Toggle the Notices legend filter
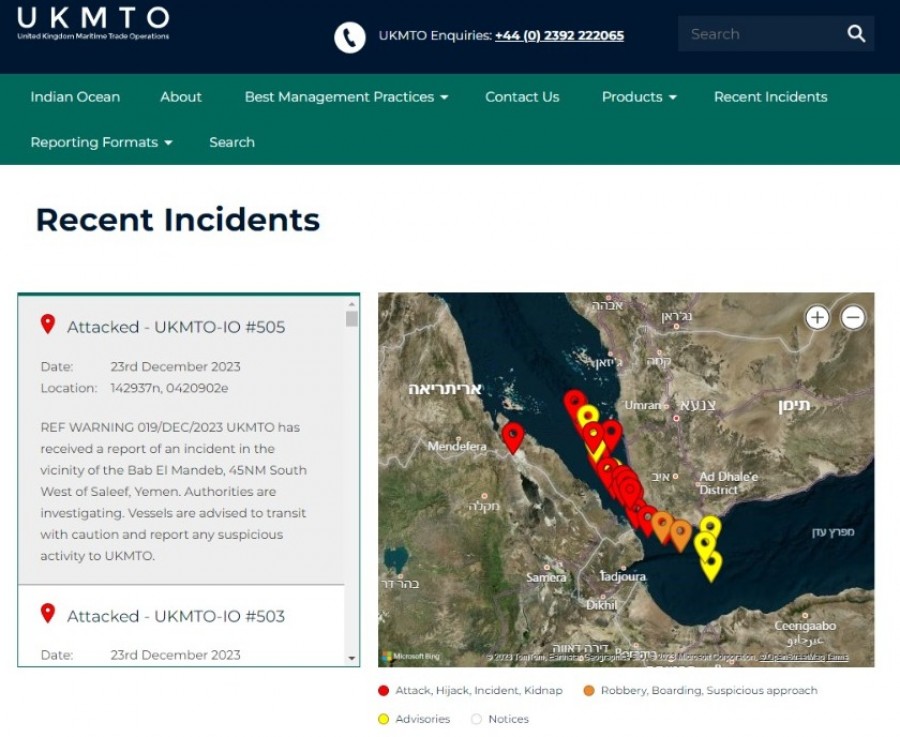Image resolution: width=900 pixels, height=737 pixels. (476, 719)
